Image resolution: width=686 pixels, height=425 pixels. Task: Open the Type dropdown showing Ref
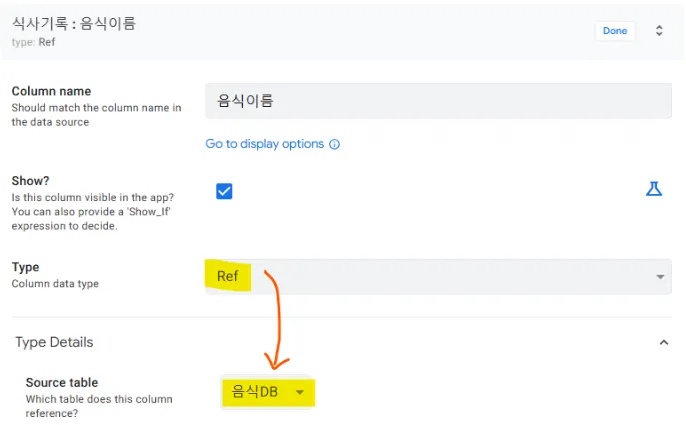click(438, 276)
